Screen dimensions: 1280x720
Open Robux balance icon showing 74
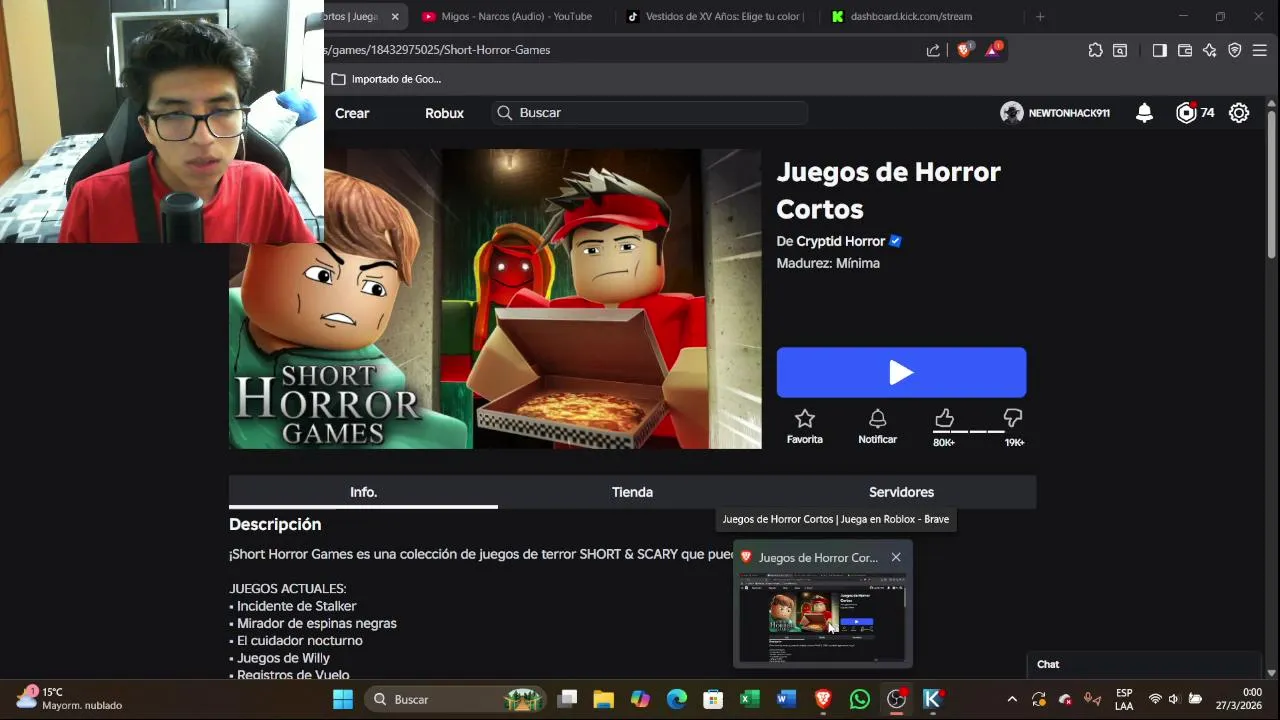pyautogui.click(x=1186, y=113)
